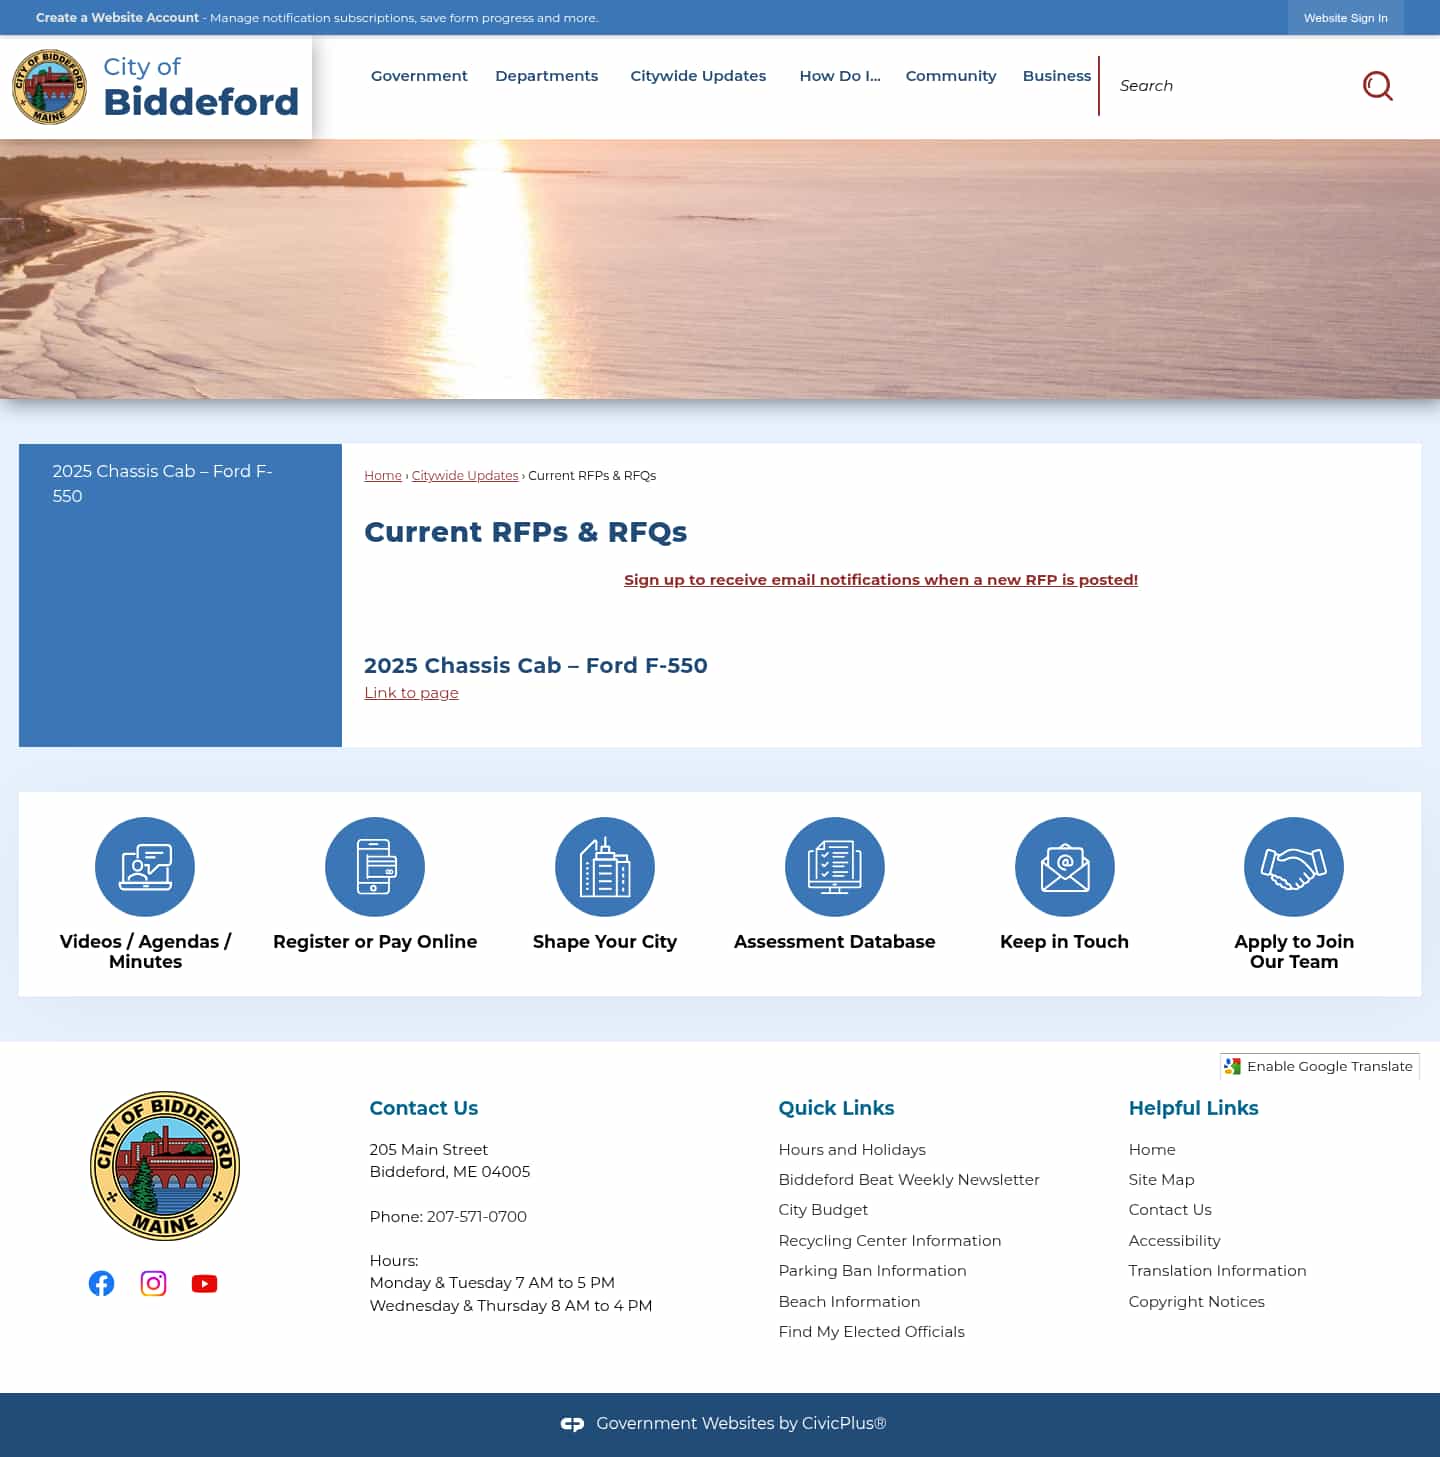Select the Shape Your City icon
The height and width of the screenshot is (1457, 1440).
605,867
